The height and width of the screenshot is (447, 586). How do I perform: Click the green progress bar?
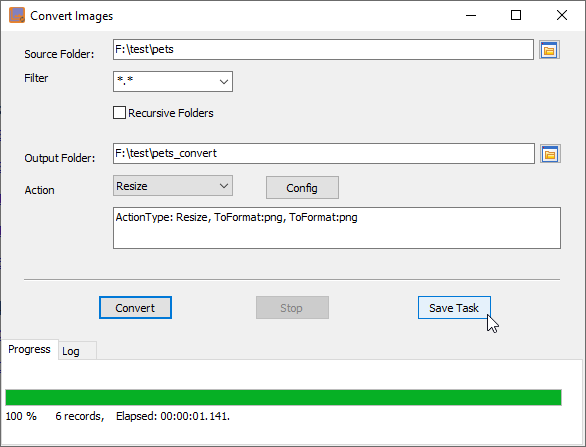pos(283,397)
